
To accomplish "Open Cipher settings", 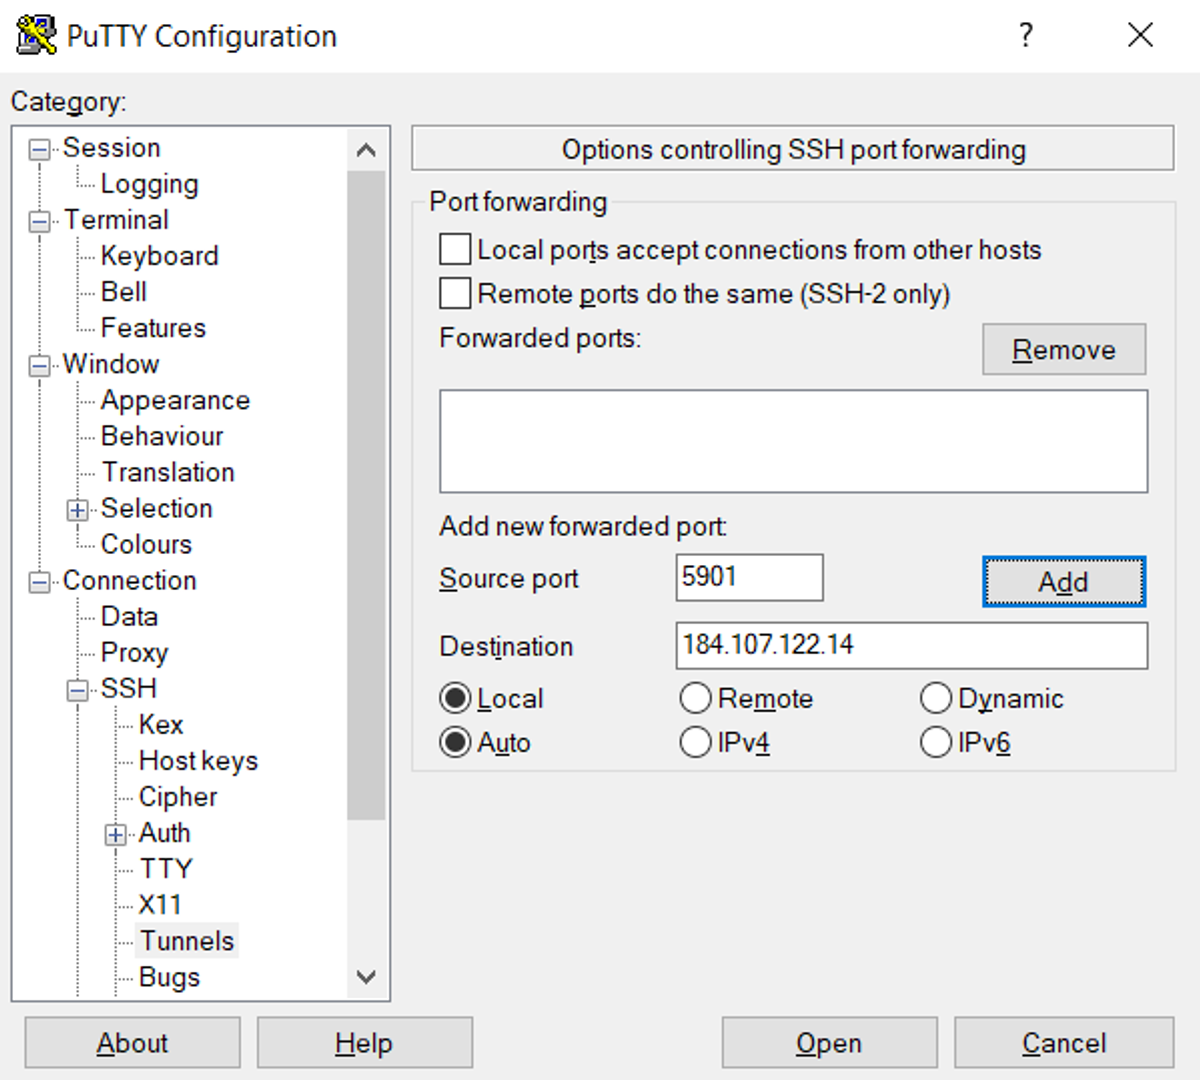I will point(177,796).
